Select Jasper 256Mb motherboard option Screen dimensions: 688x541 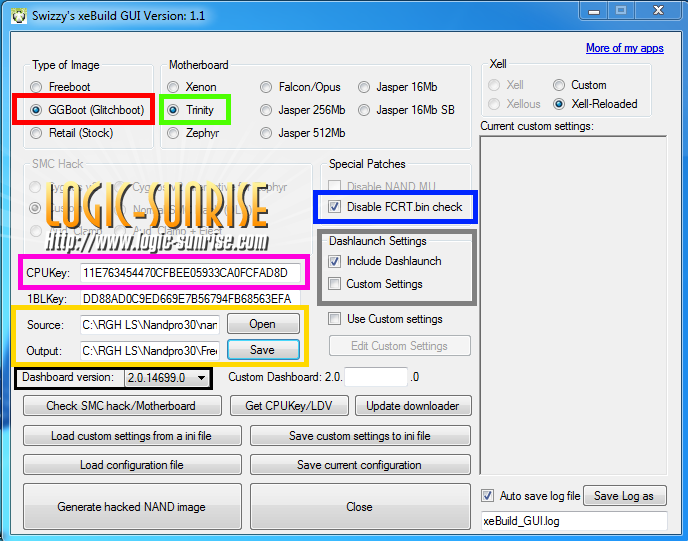(x=266, y=110)
